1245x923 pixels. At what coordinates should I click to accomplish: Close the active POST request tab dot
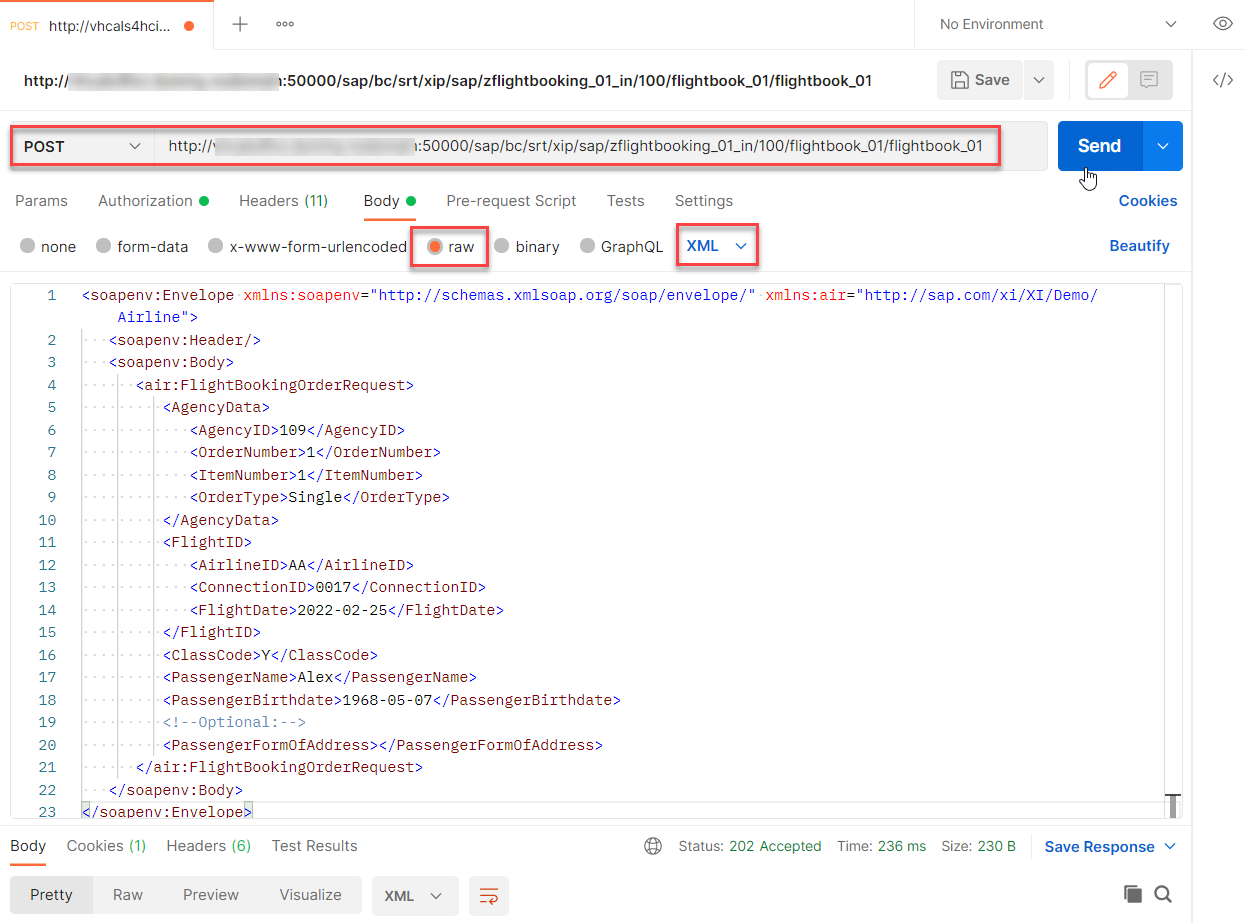pos(190,25)
